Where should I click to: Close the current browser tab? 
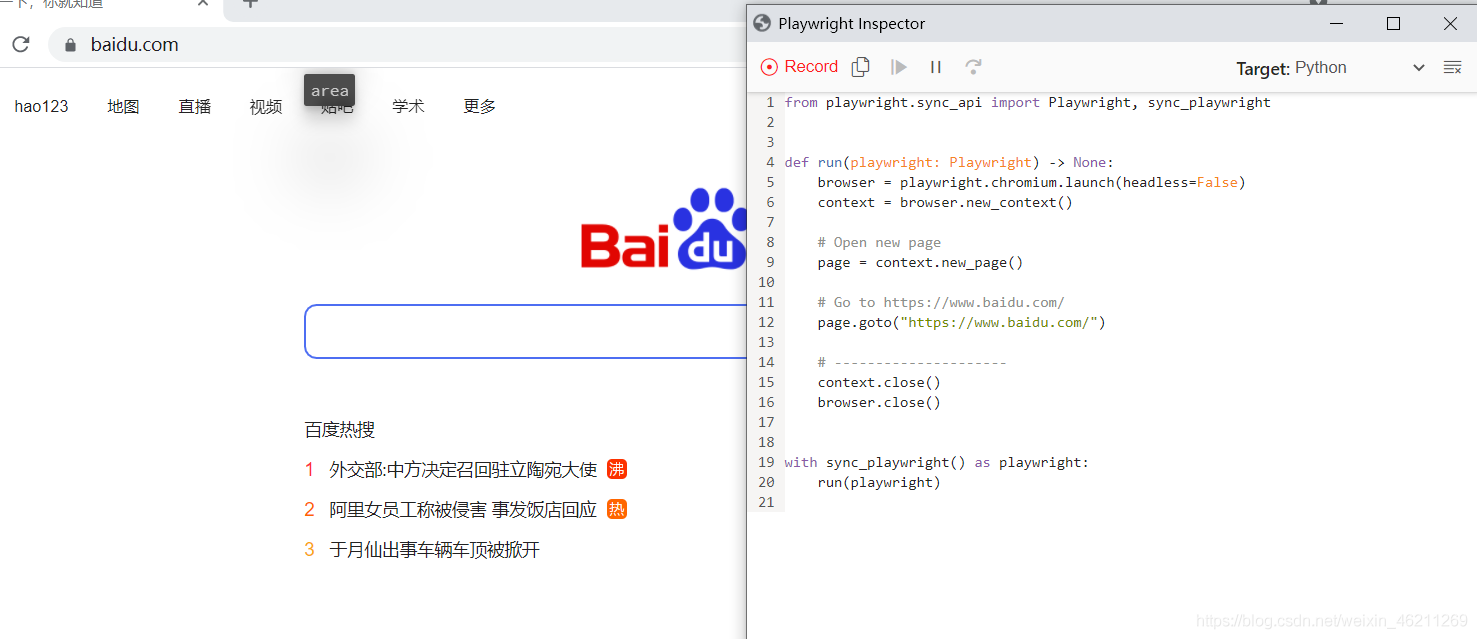(203, 3)
